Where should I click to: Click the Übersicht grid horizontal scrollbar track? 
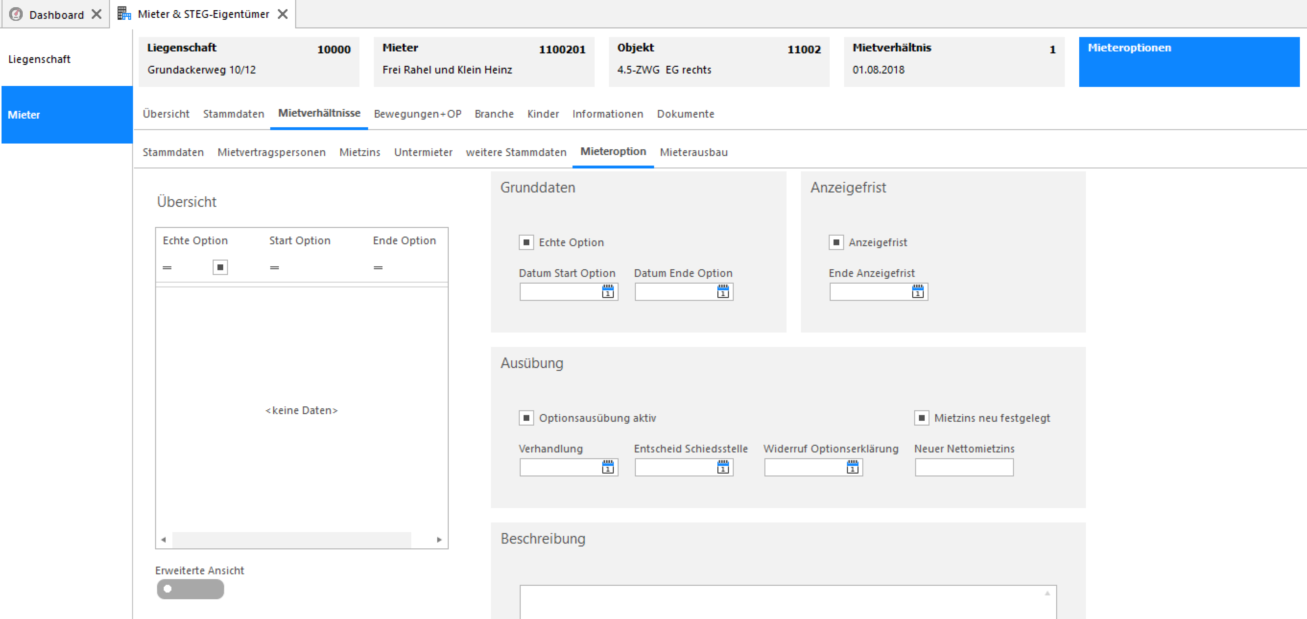(x=291, y=540)
